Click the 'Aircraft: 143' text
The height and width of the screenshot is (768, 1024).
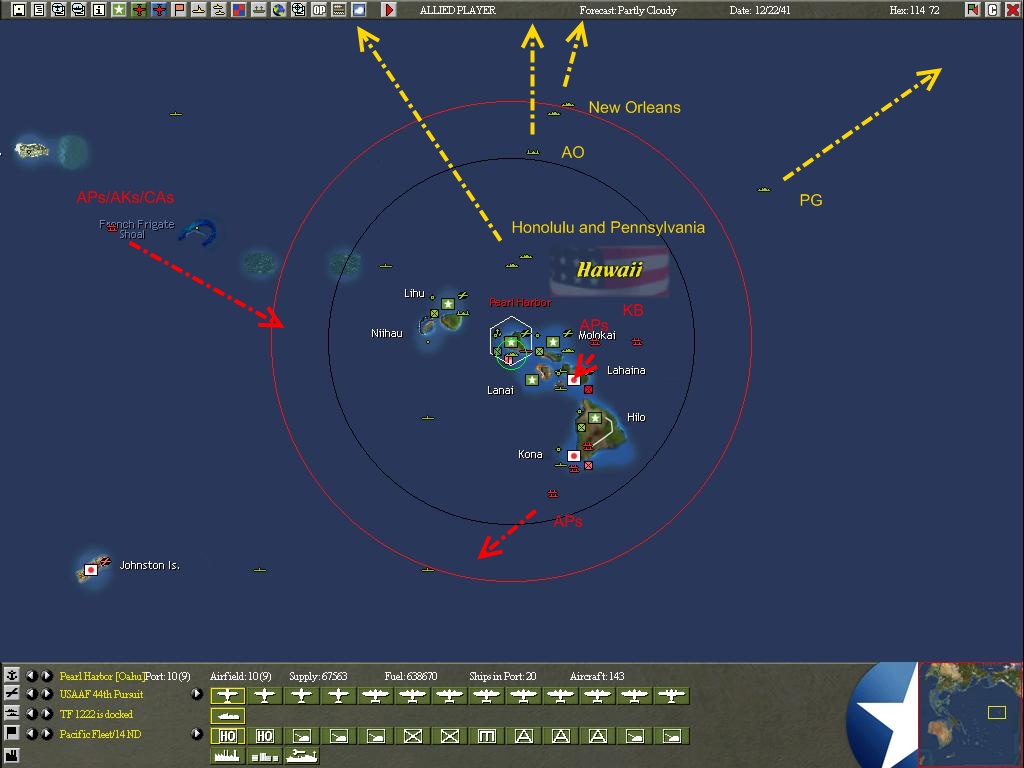596,676
